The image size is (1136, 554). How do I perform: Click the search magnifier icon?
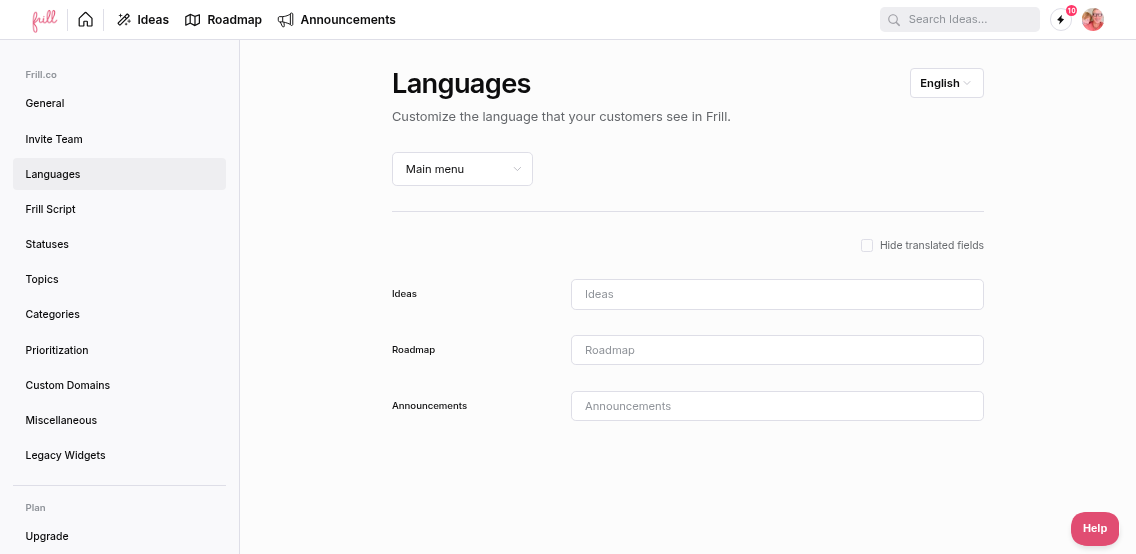tap(894, 20)
